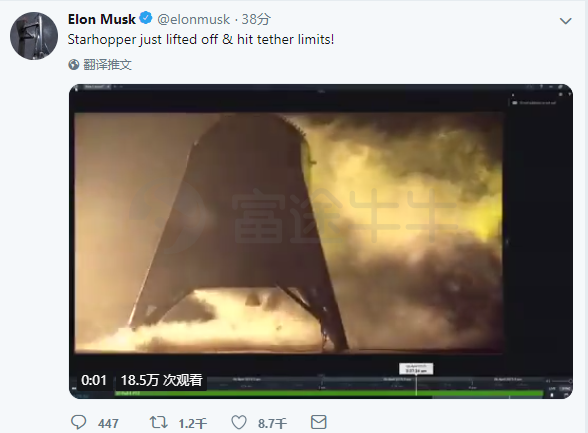
Task: Open the 38分 timestamp link
Action: [x=256, y=19]
